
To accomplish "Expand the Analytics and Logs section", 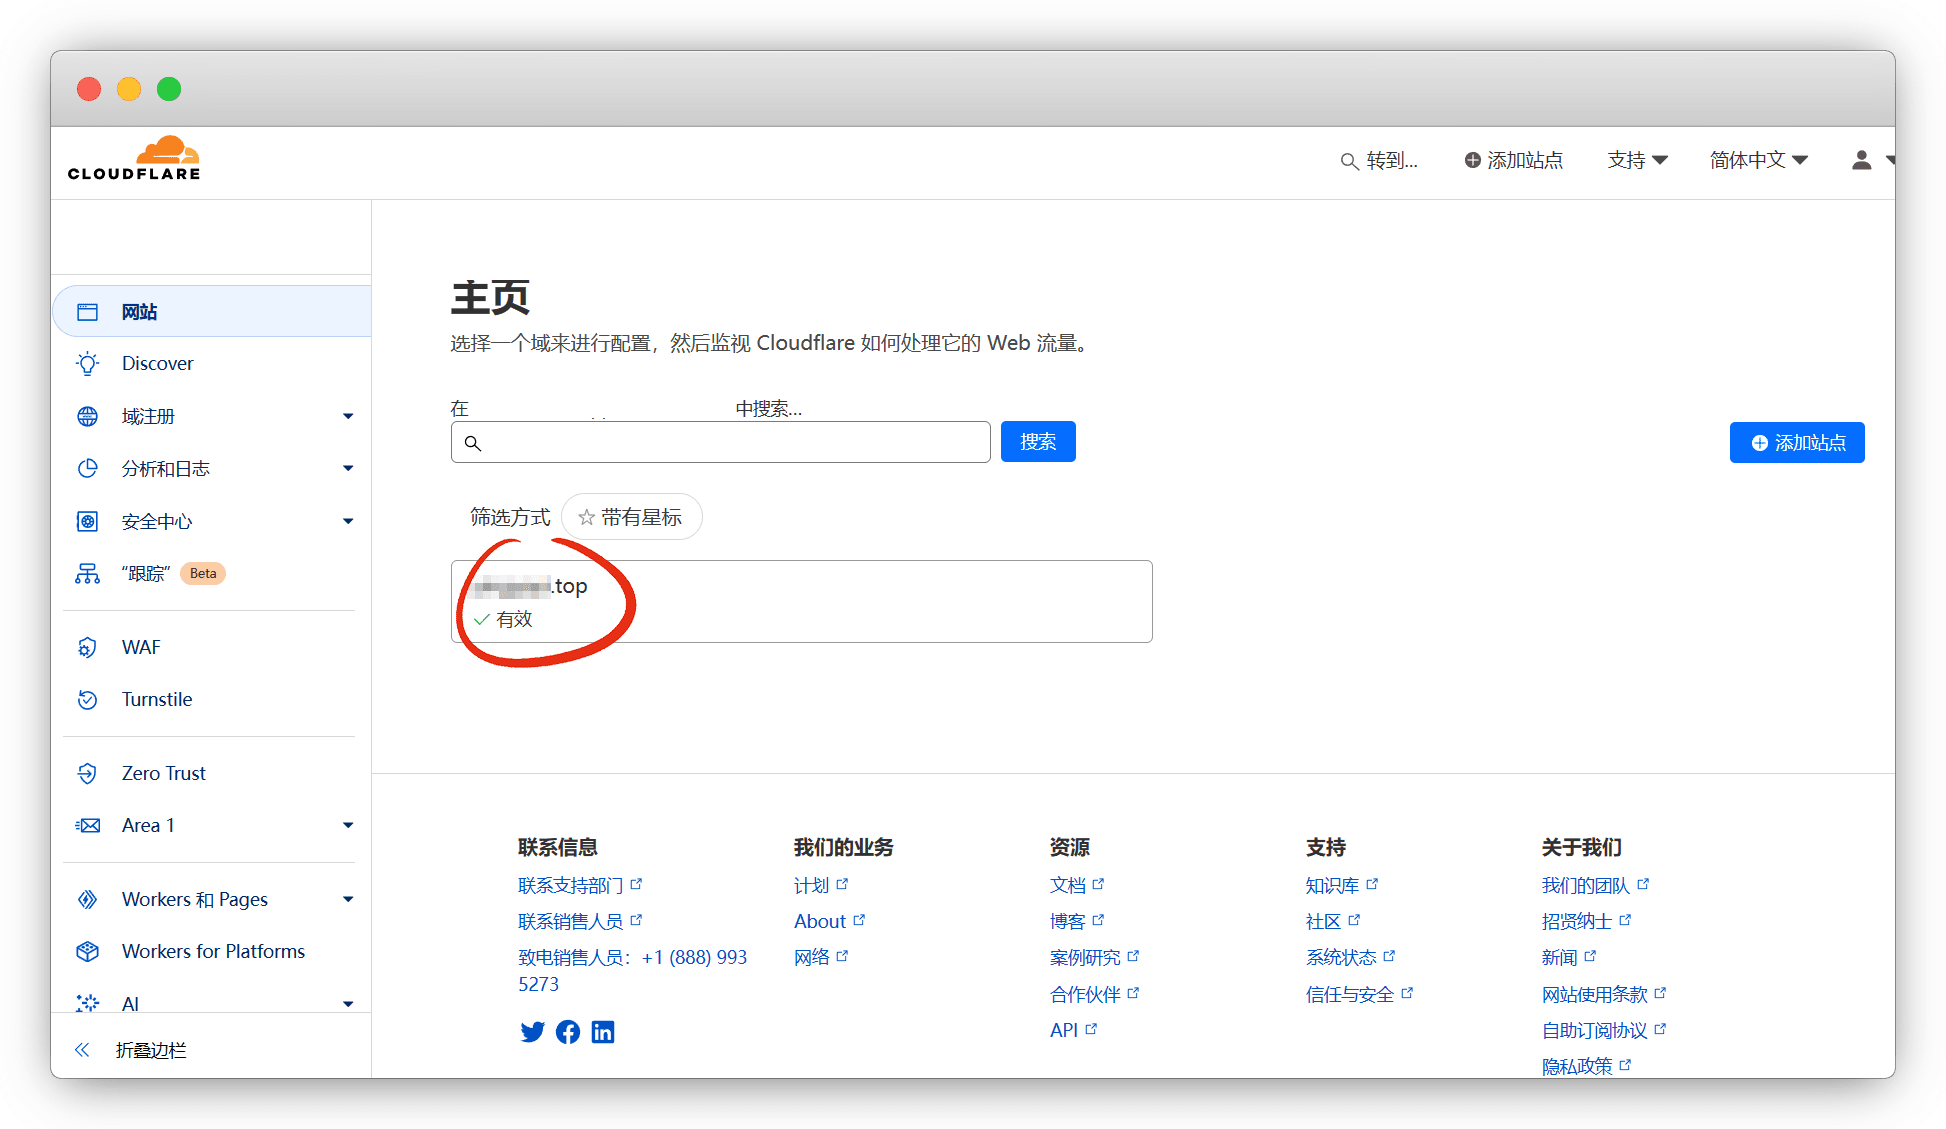I will (348, 468).
